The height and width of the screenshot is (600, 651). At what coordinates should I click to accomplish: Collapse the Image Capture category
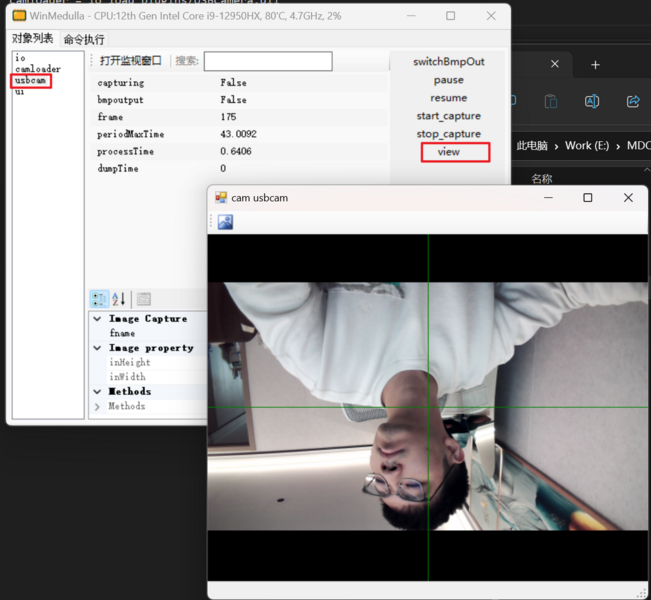[97, 318]
